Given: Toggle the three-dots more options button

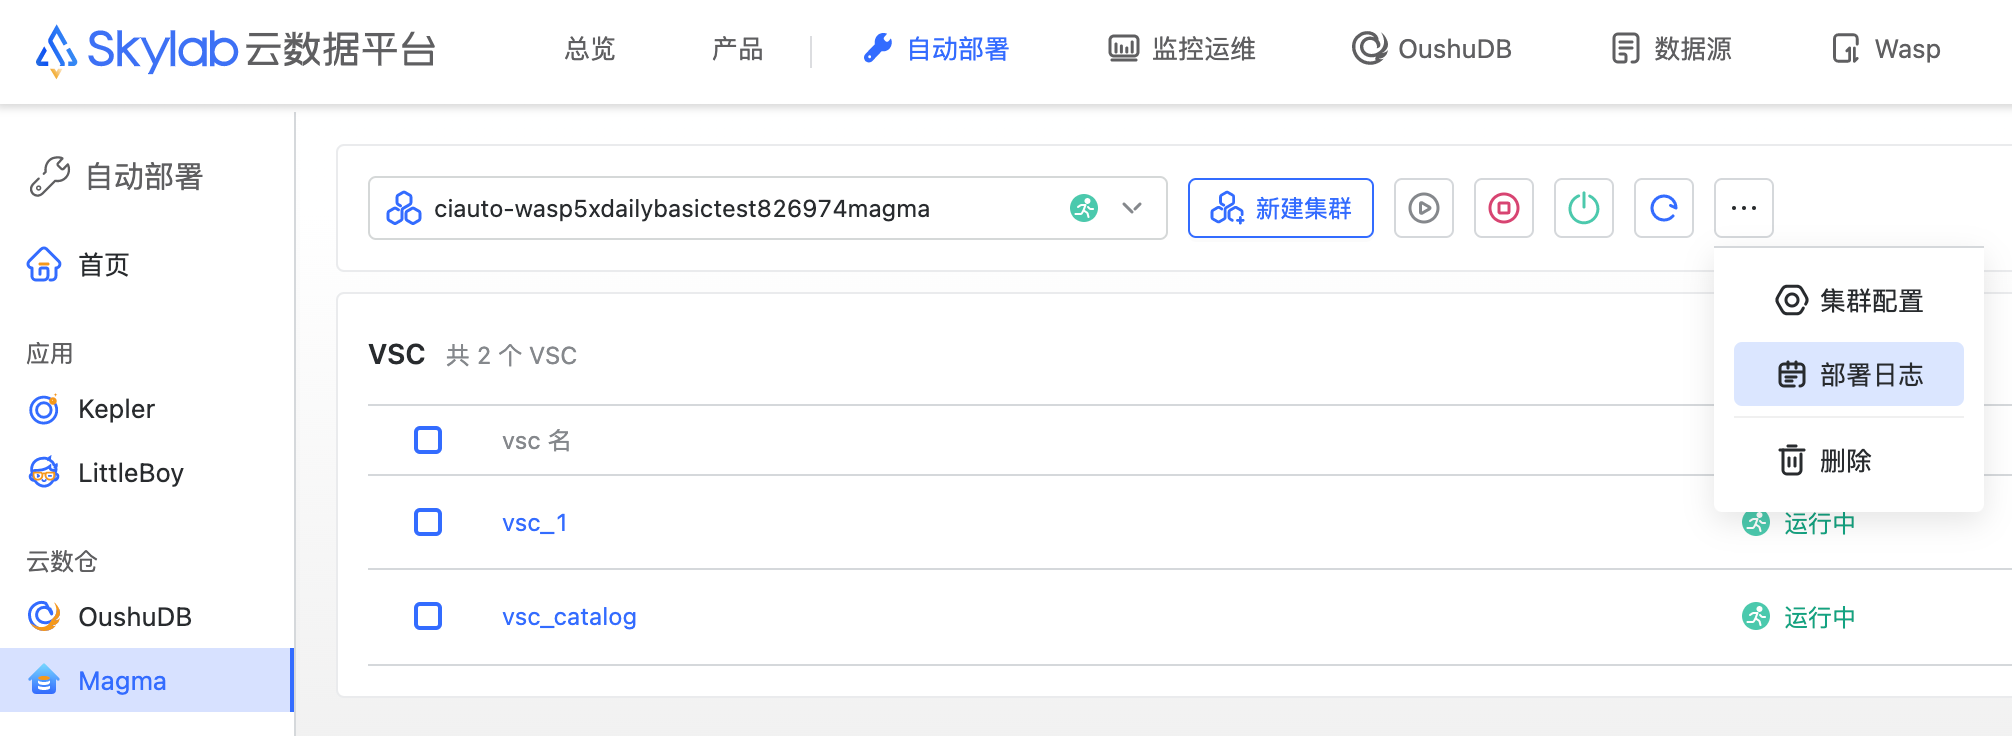Looking at the screenshot, I should coord(1744,208).
